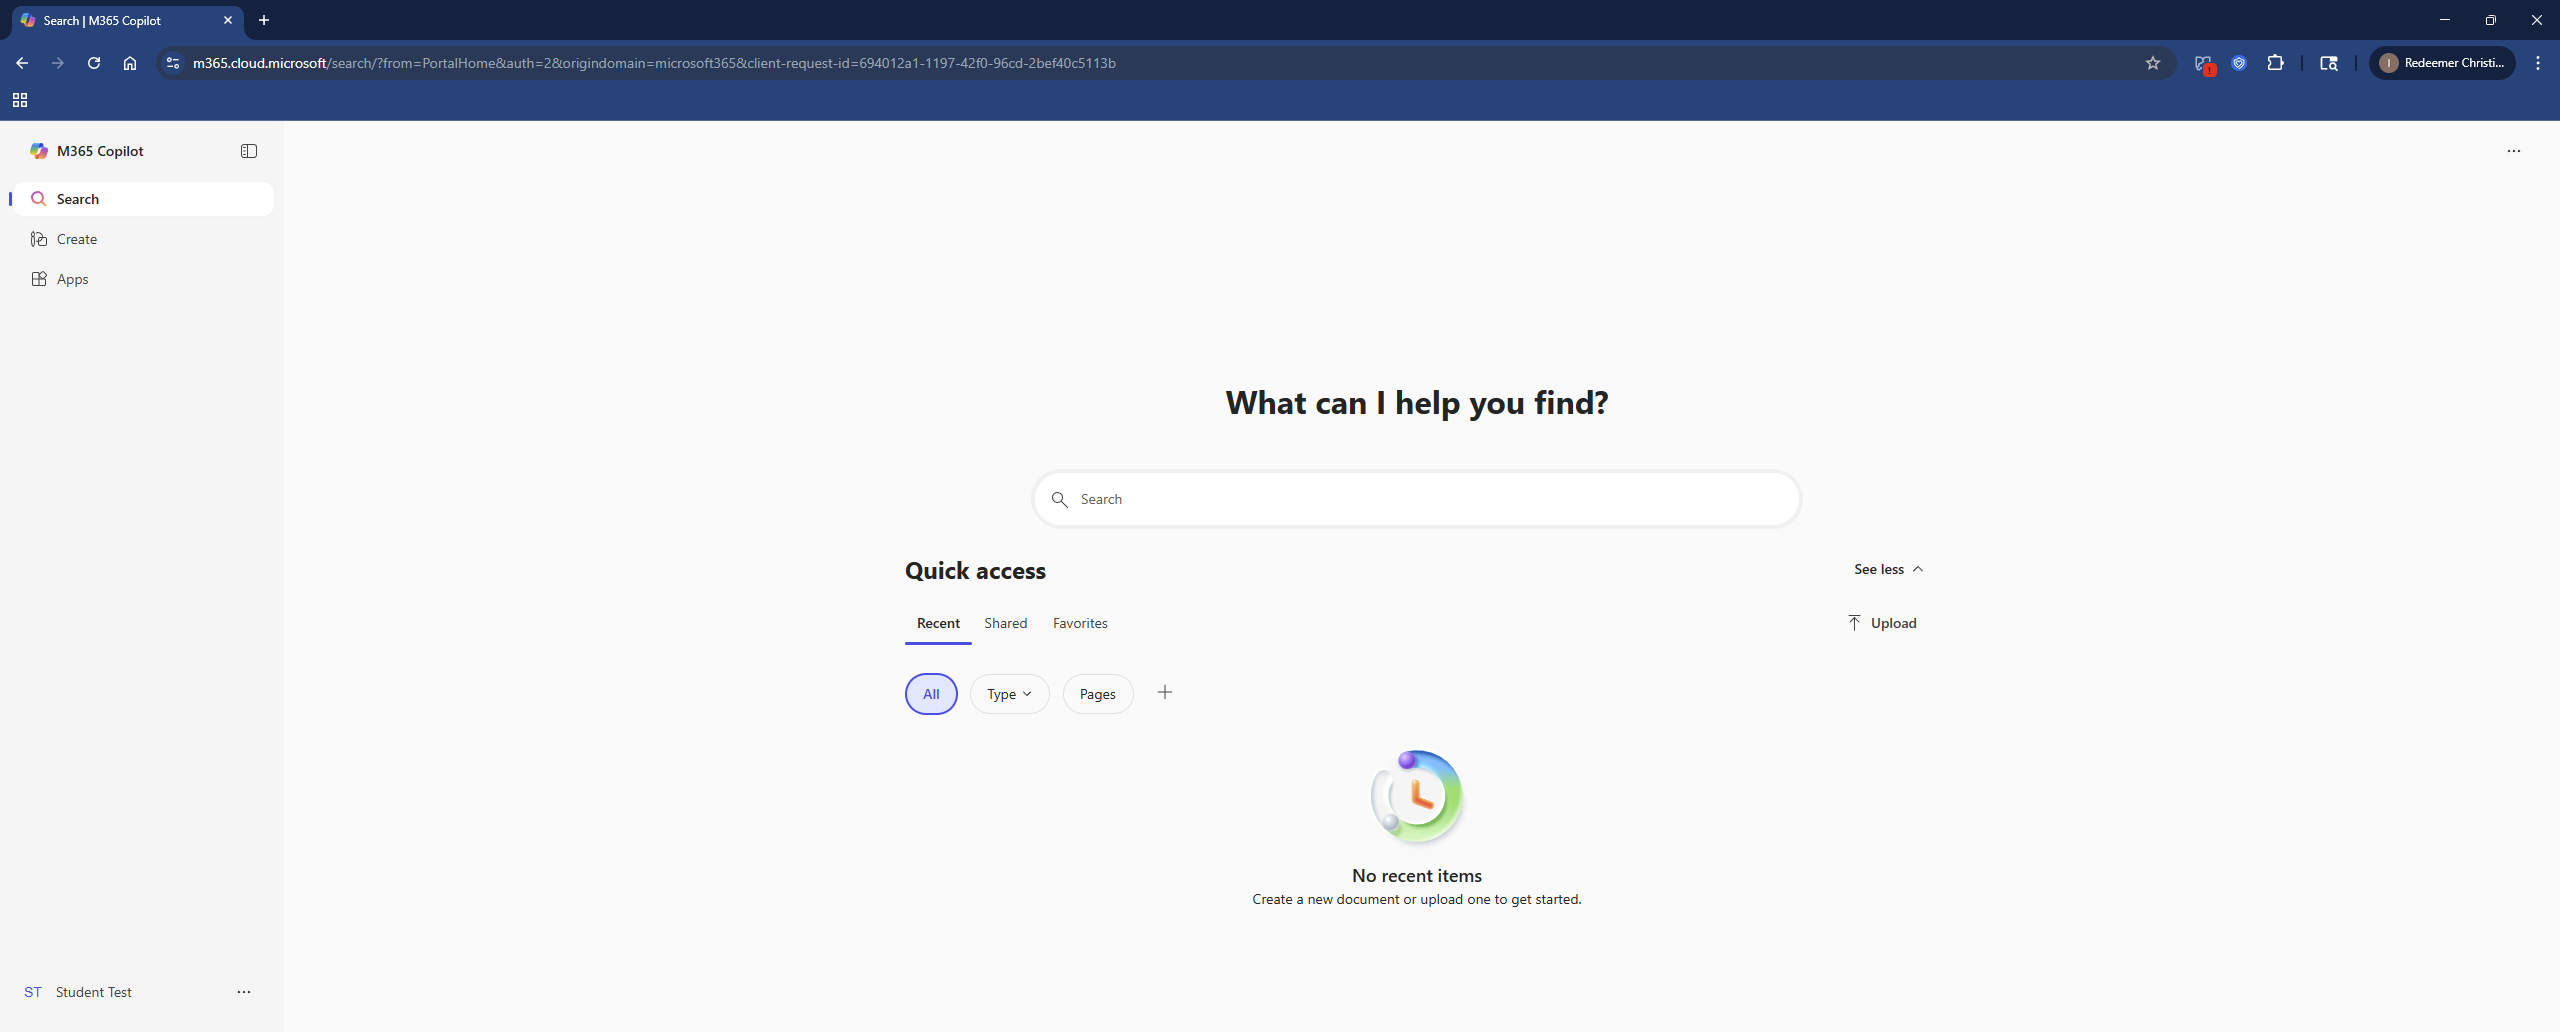
Task: Switch to the Favorites tab
Action: click(x=1080, y=623)
